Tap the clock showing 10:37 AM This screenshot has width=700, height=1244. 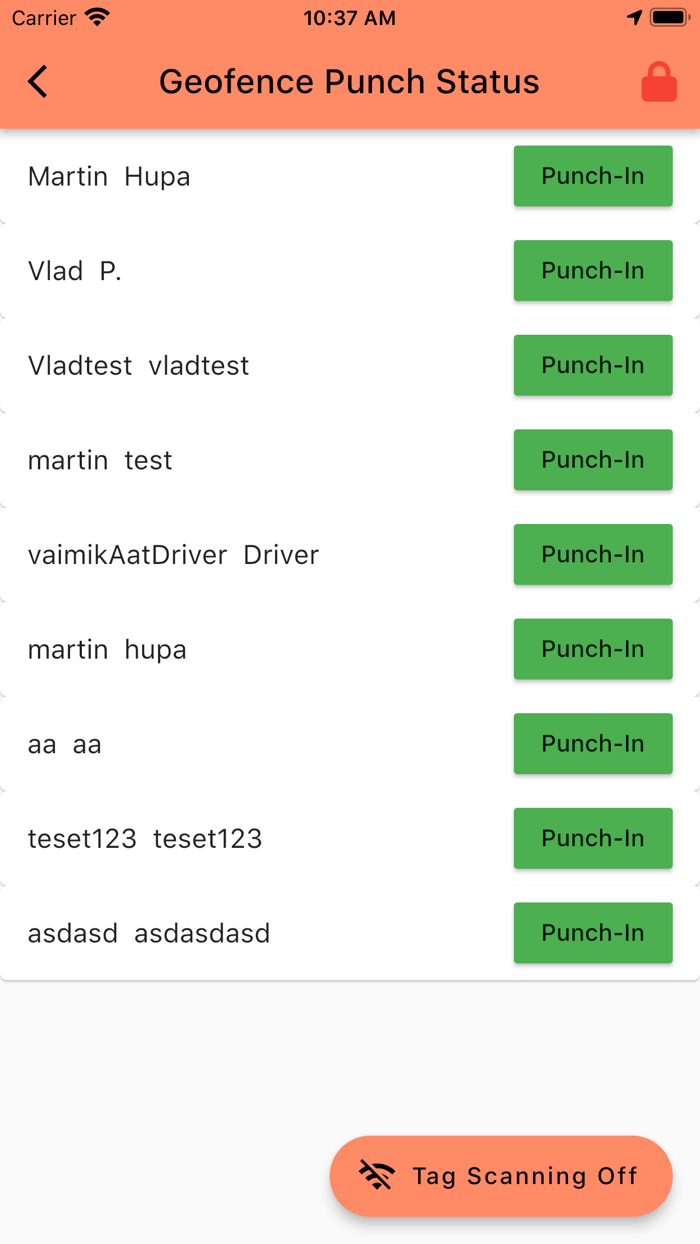pos(350,17)
